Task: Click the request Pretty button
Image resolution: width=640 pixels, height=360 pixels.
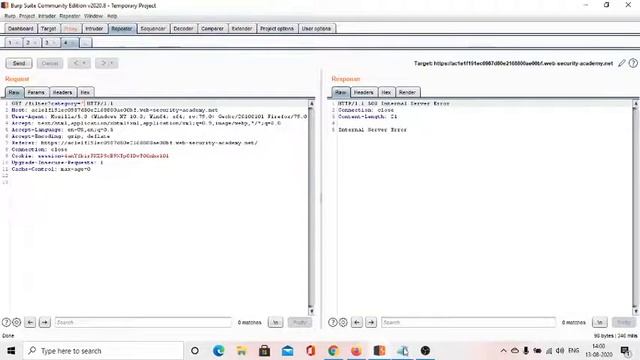Action: (x=300, y=322)
